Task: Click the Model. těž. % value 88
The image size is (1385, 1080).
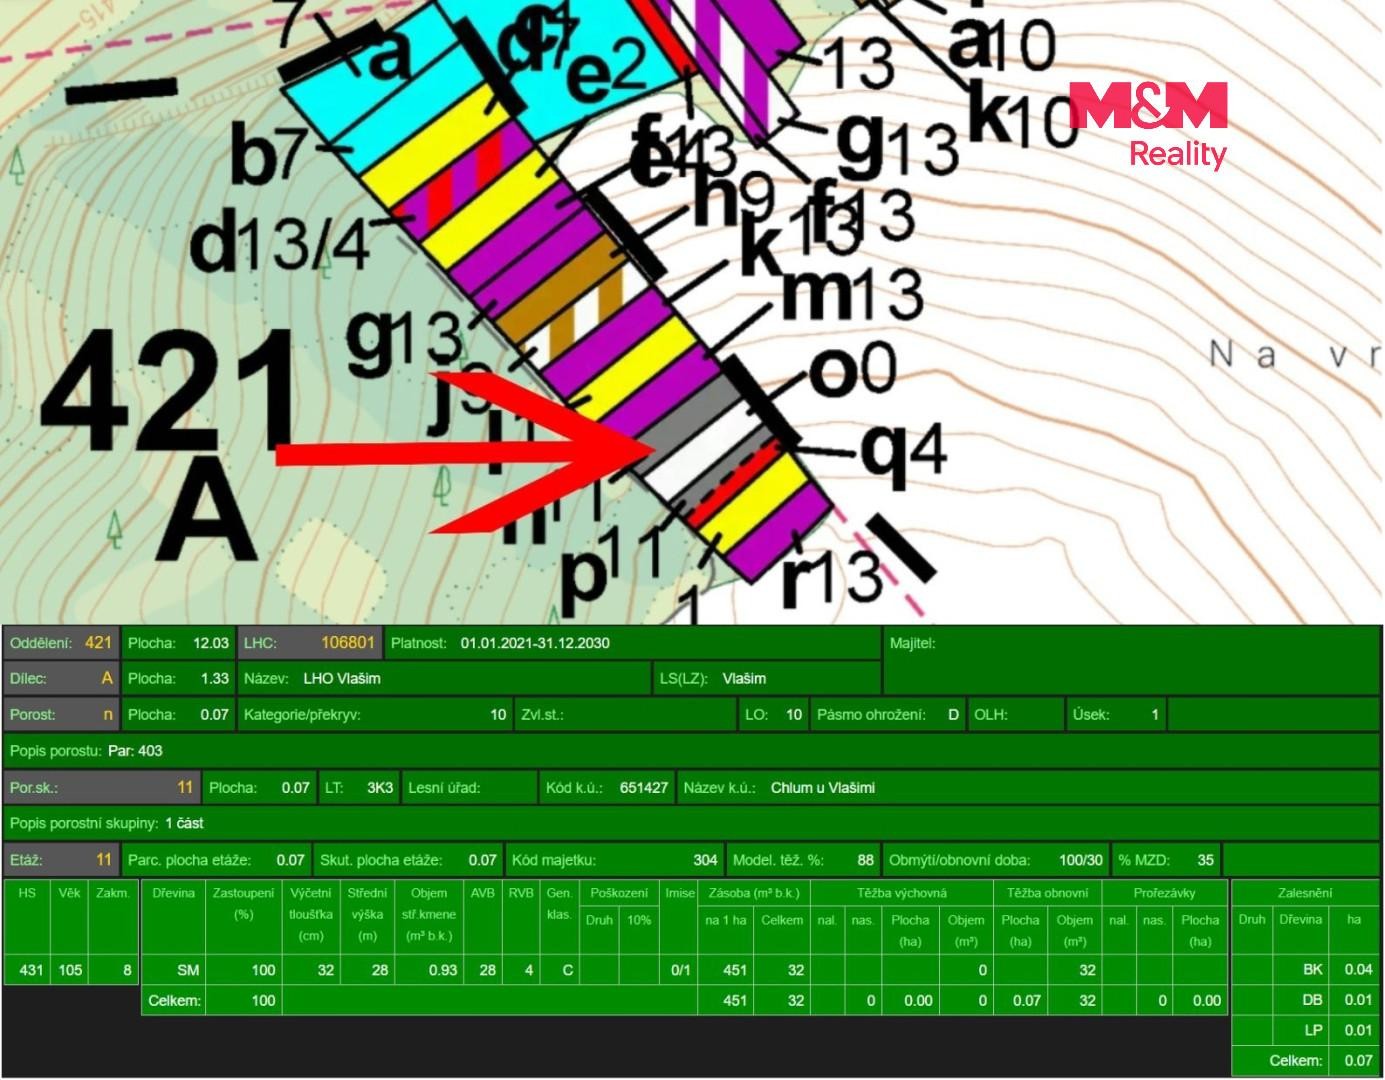Action: [x=865, y=860]
